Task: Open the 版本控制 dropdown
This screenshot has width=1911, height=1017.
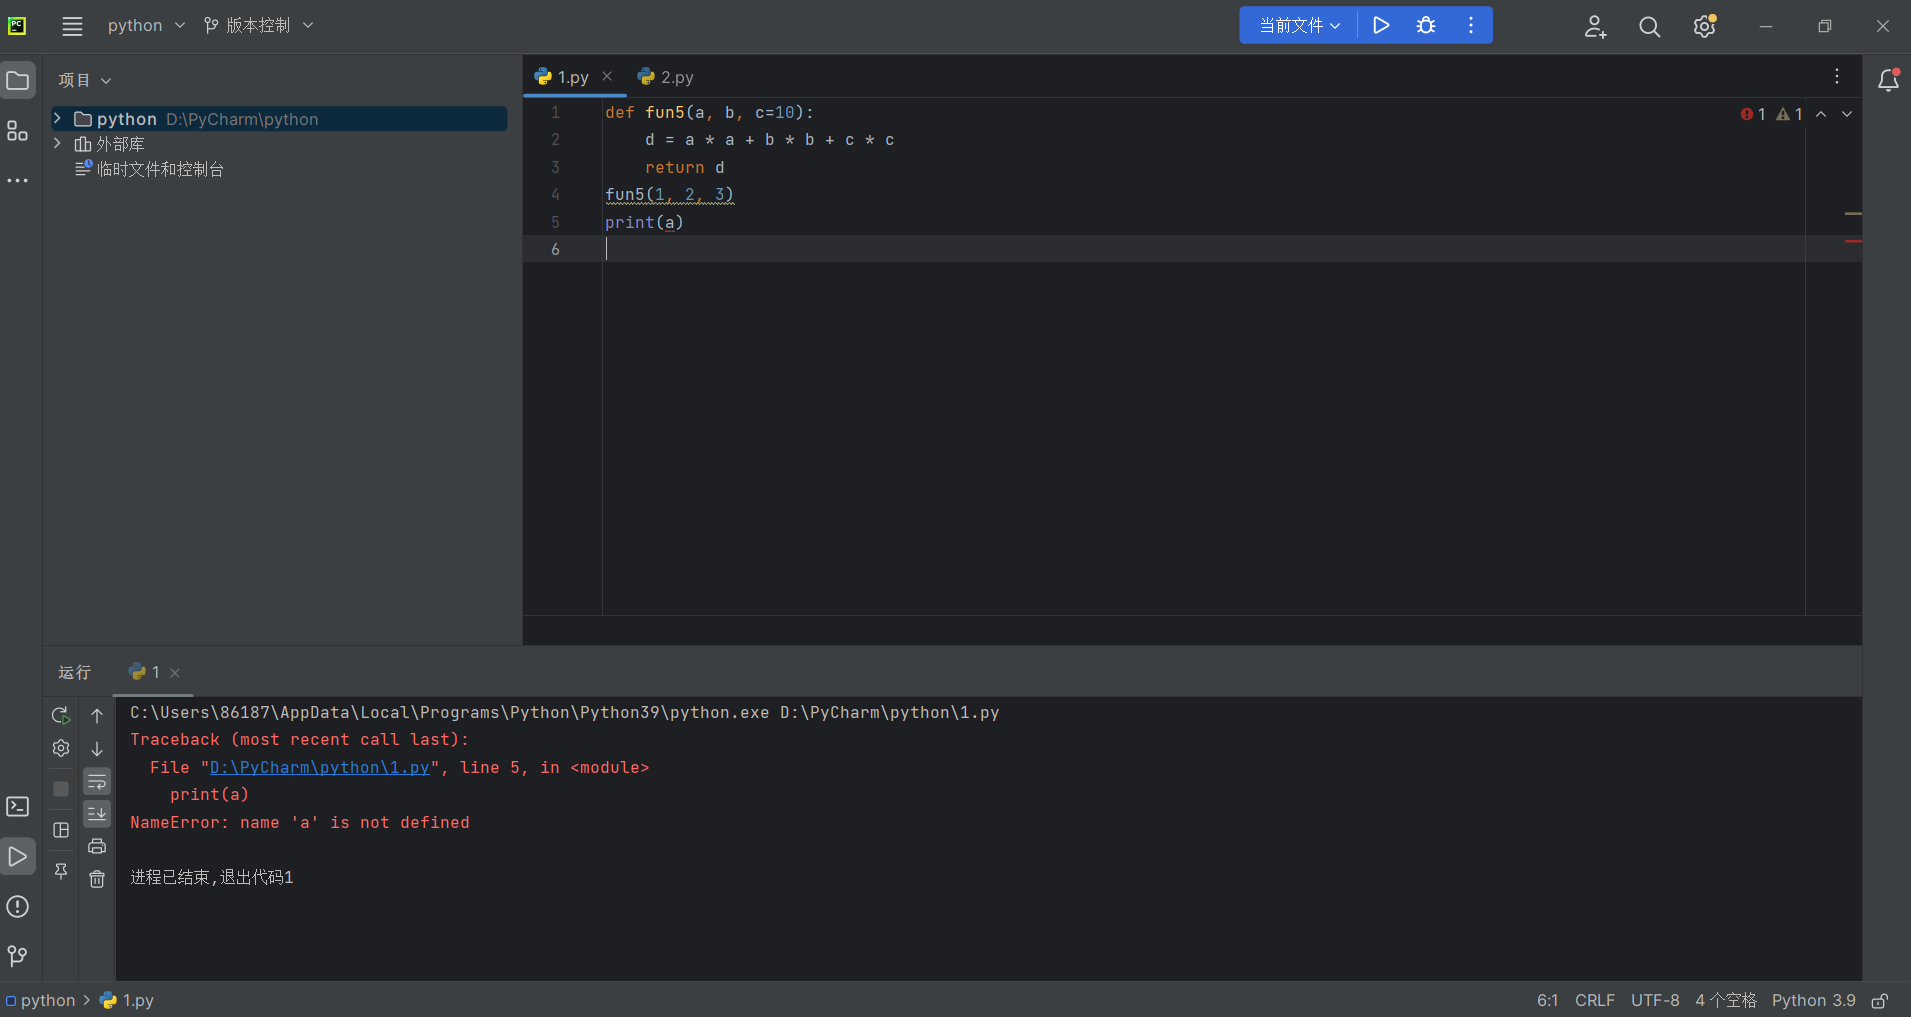Action: [258, 25]
